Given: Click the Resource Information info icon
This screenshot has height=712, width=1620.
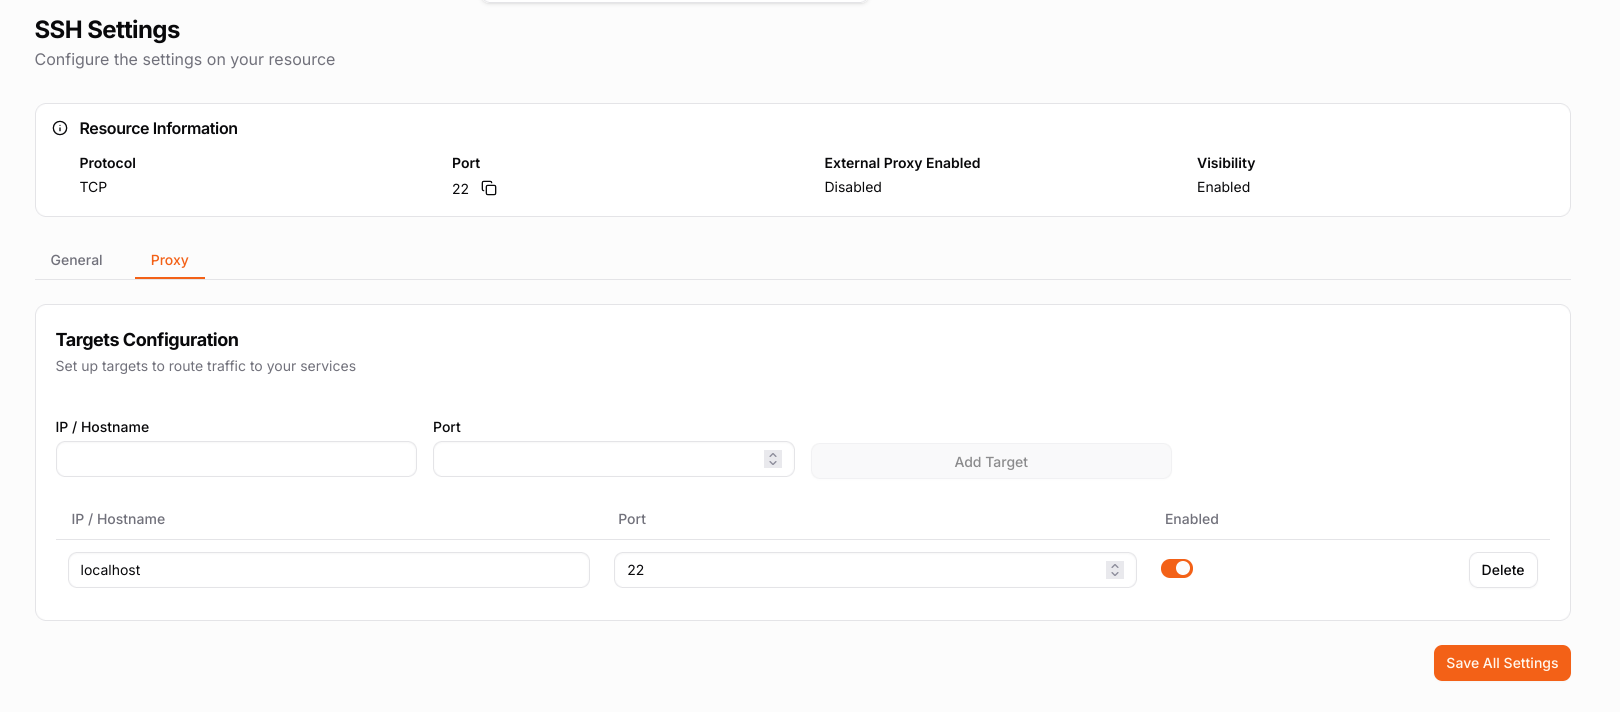Looking at the screenshot, I should pyautogui.click(x=60, y=128).
